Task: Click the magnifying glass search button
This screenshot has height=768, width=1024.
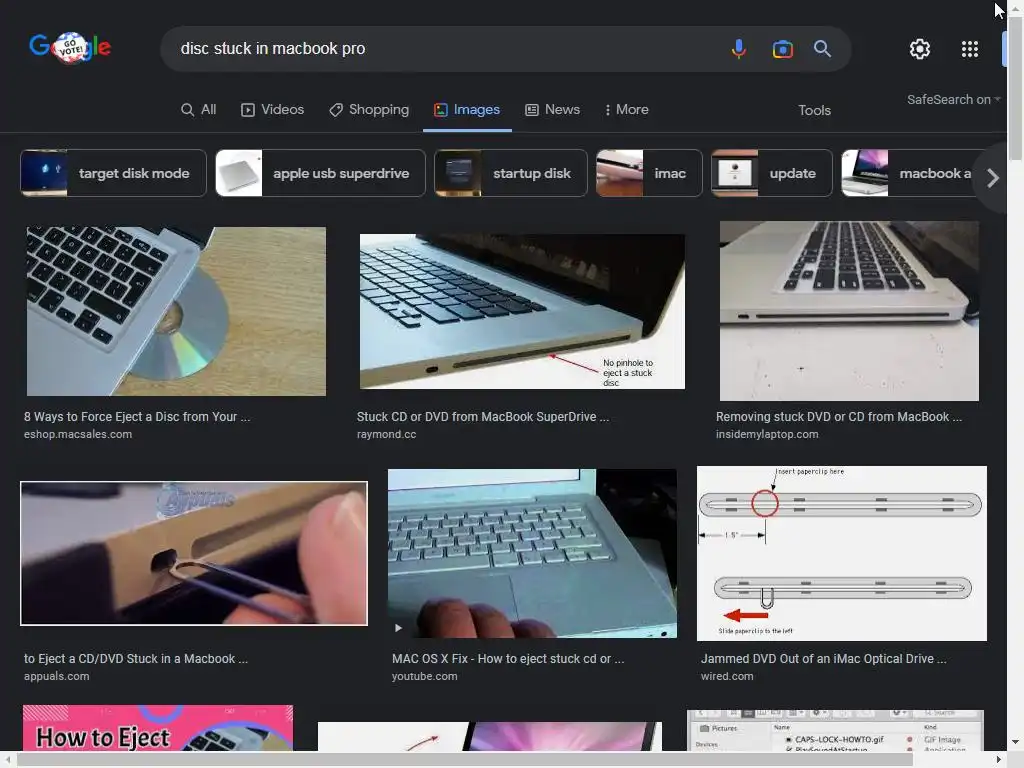Action: coord(822,48)
